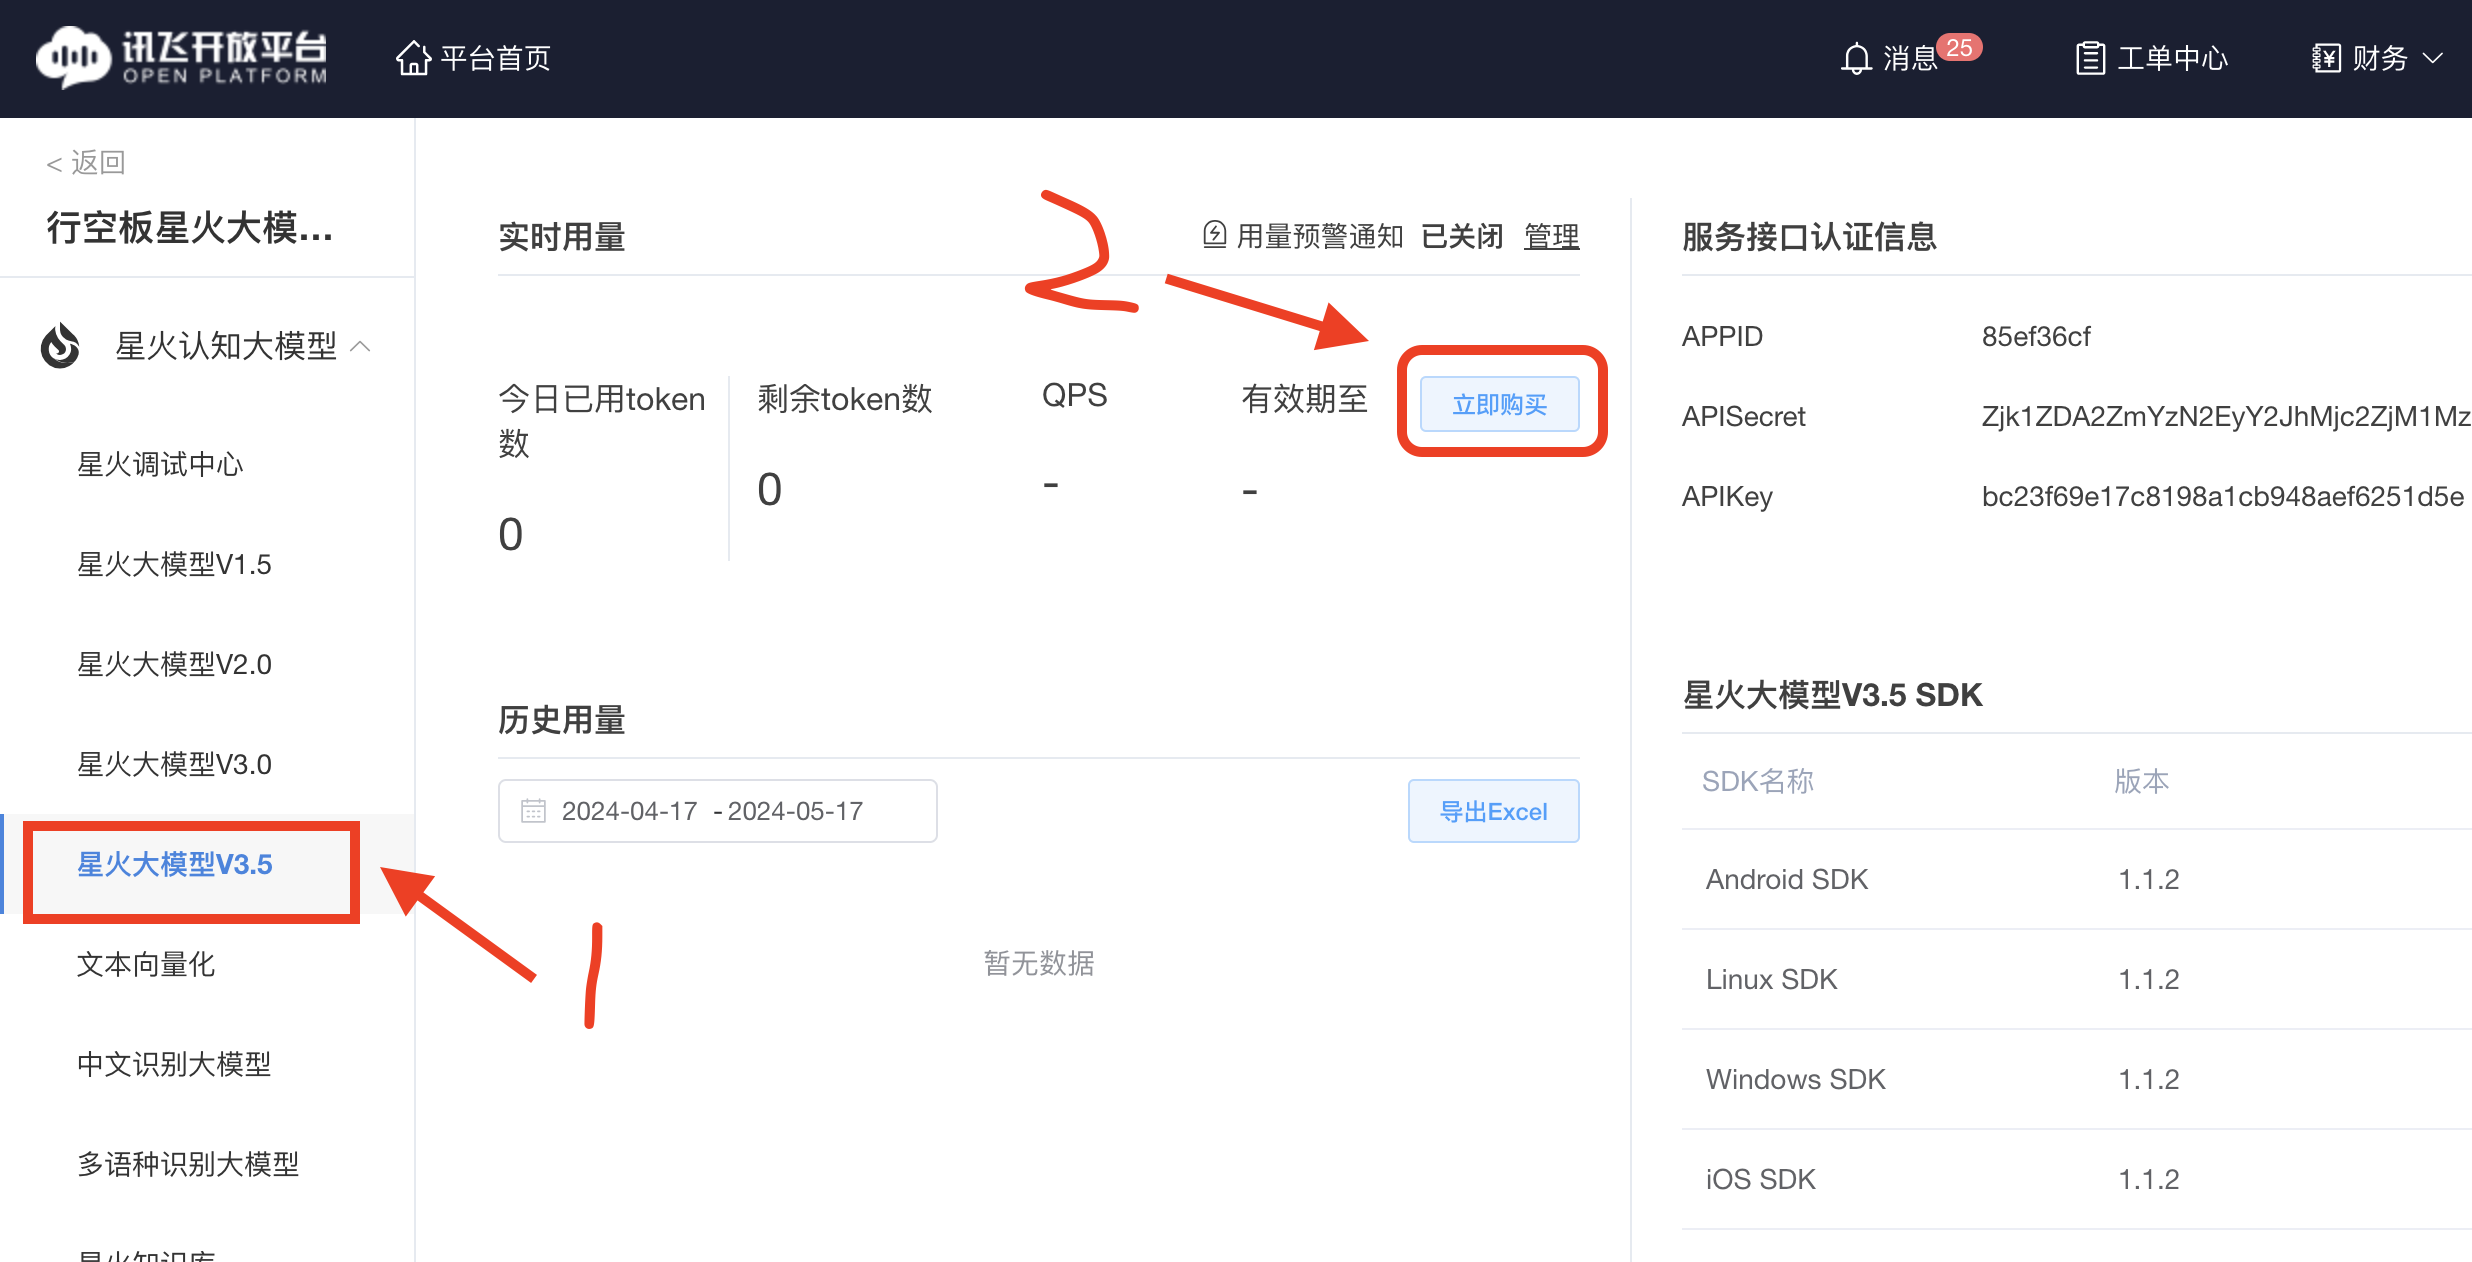Click the 版本 column header
The height and width of the screenshot is (1262, 2472).
pyautogui.click(x=2141, y=781)
